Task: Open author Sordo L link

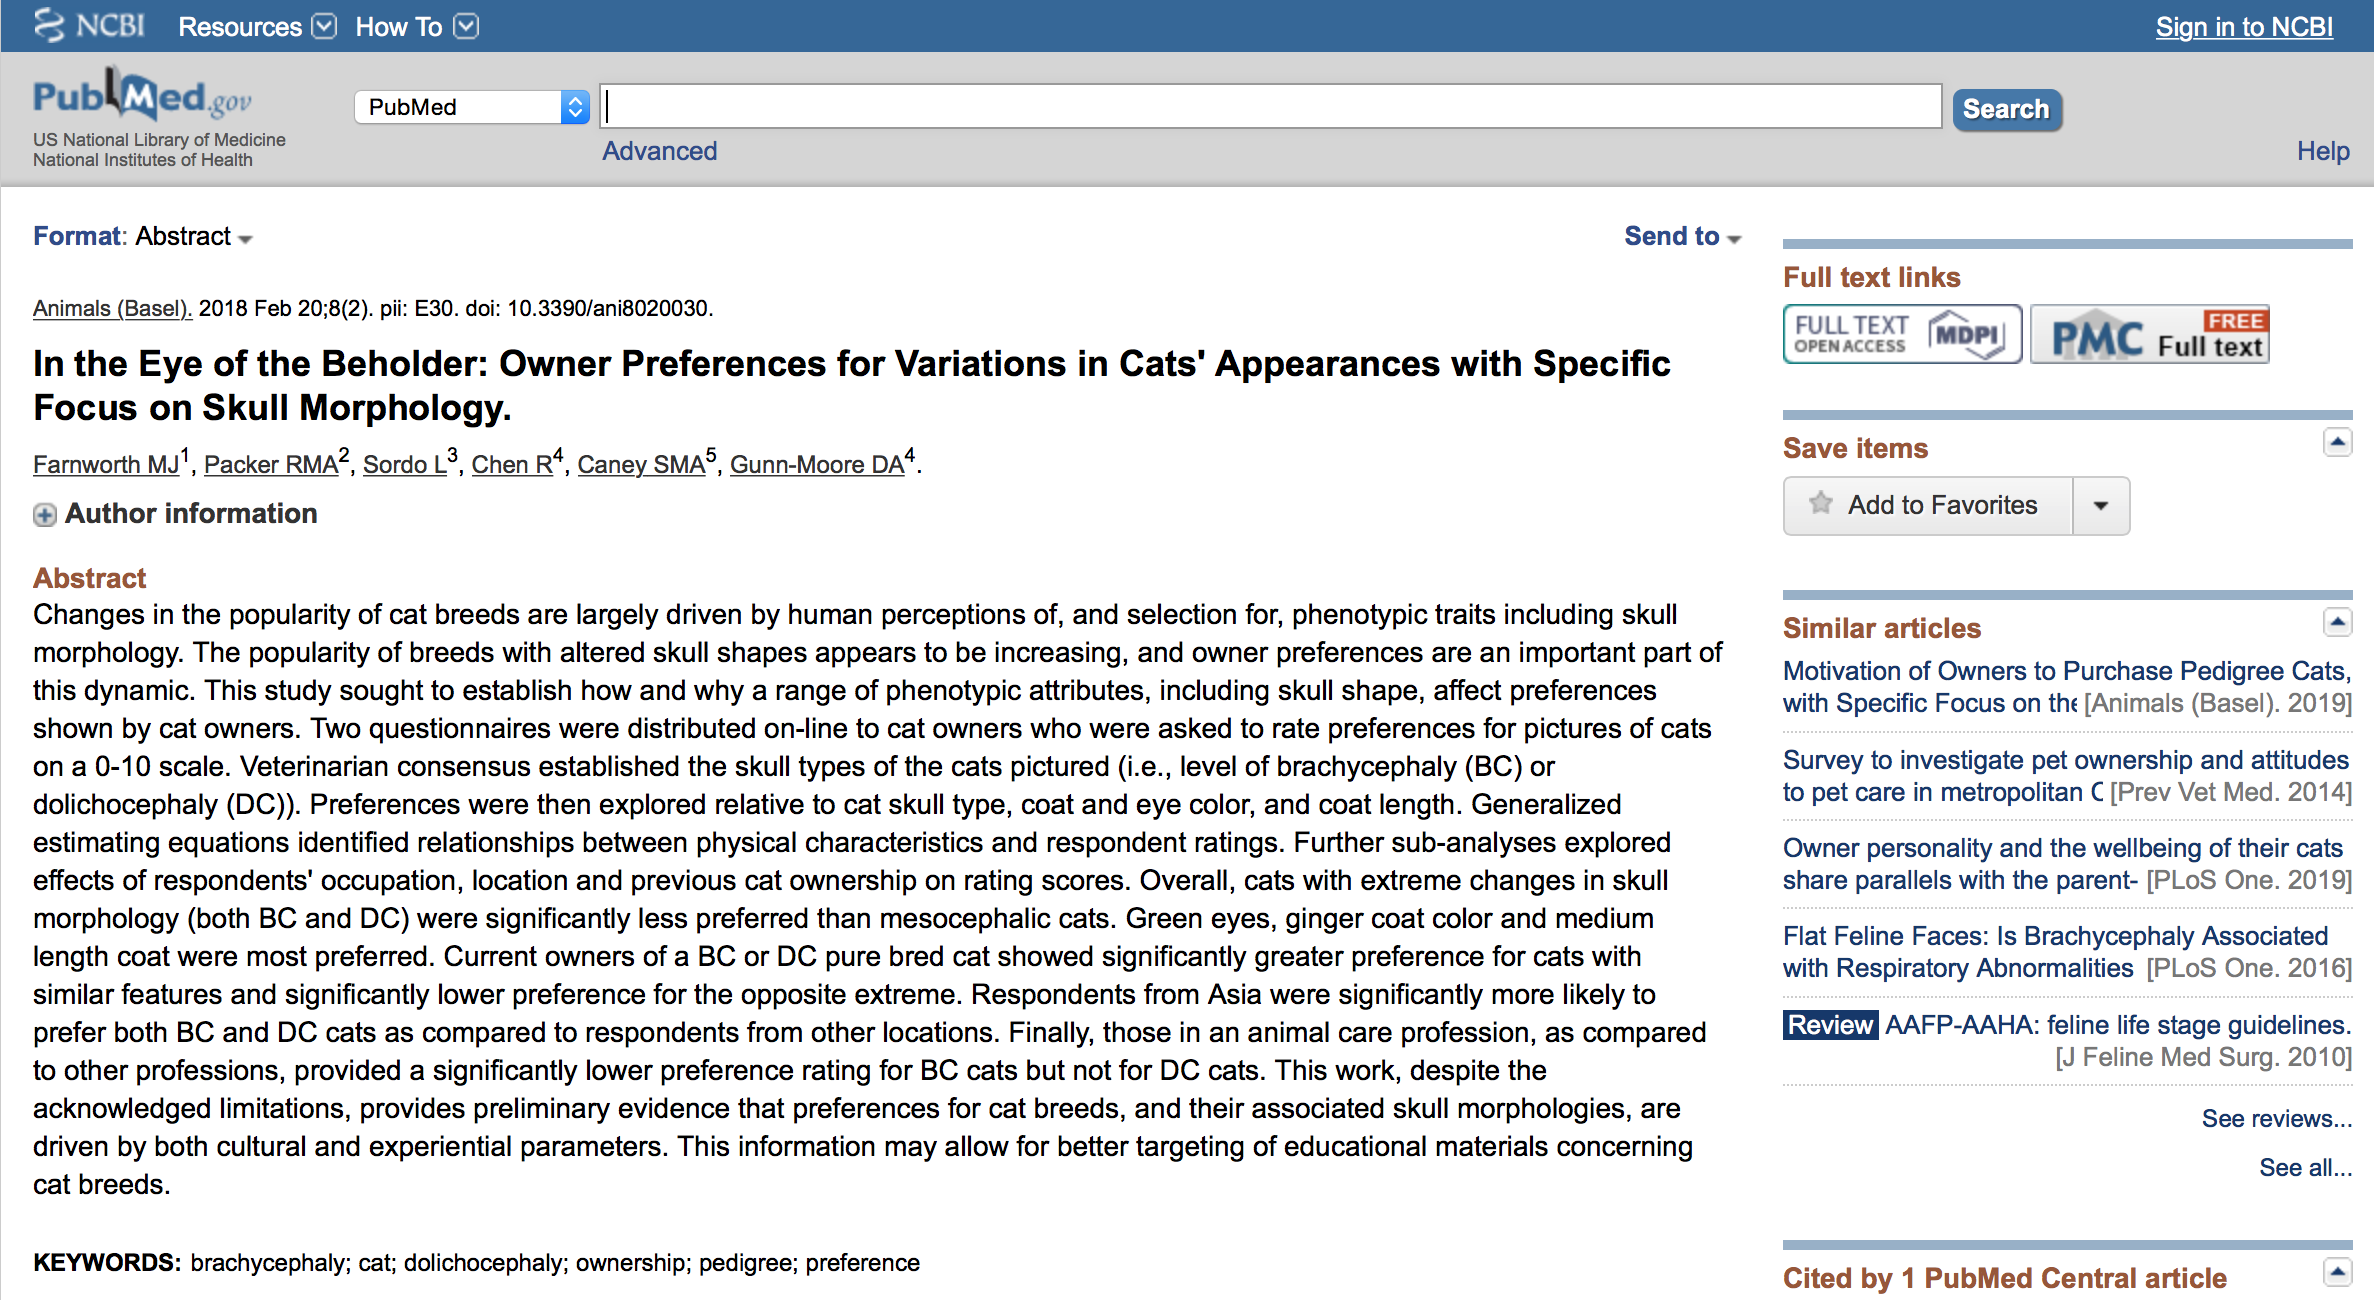Action: click(405, 465)
